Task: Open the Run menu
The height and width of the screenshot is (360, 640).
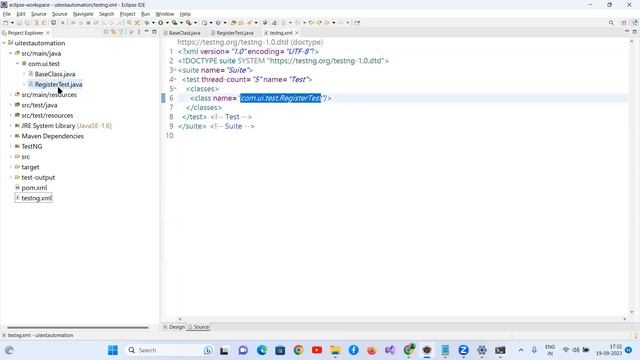Action: [x=145, y=14]
